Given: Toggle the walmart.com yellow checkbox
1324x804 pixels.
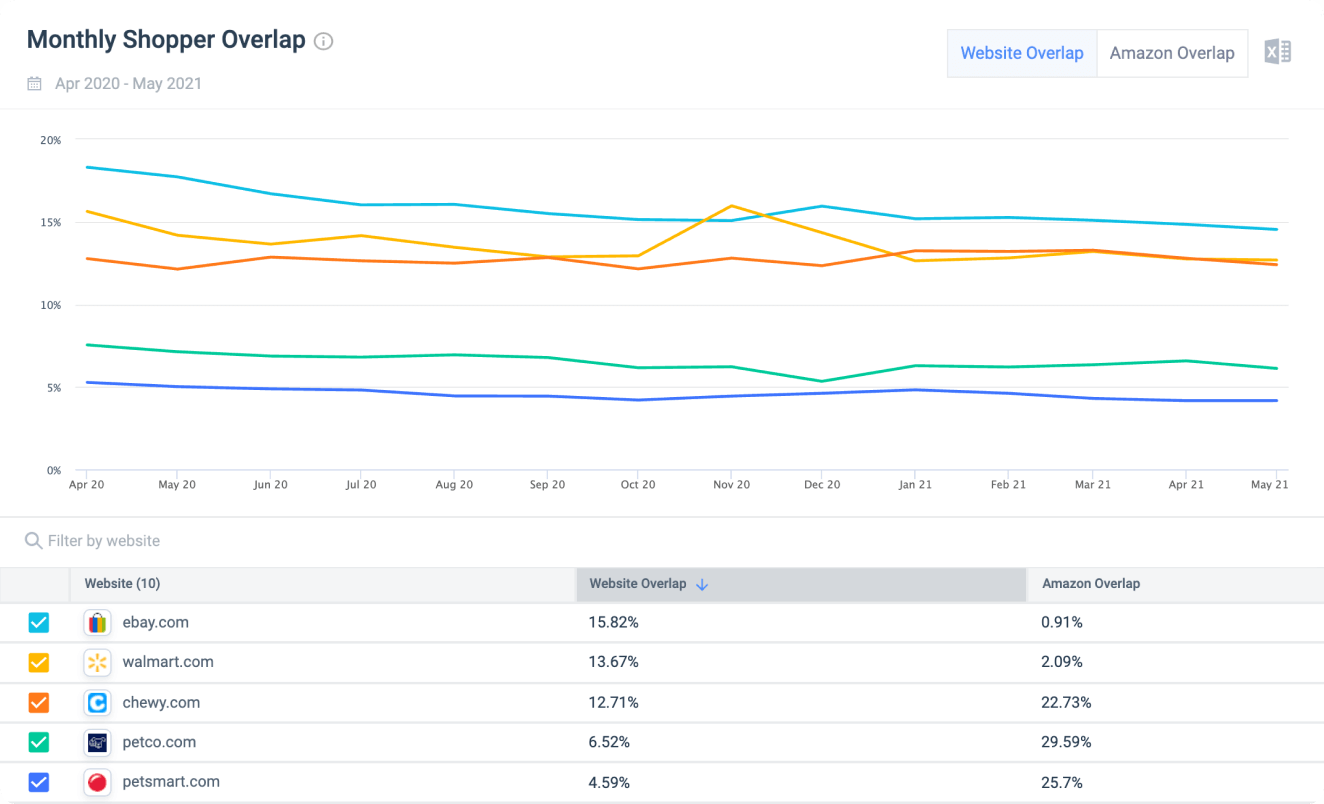Looking at the screenshot, I should [x=38, y=663].
